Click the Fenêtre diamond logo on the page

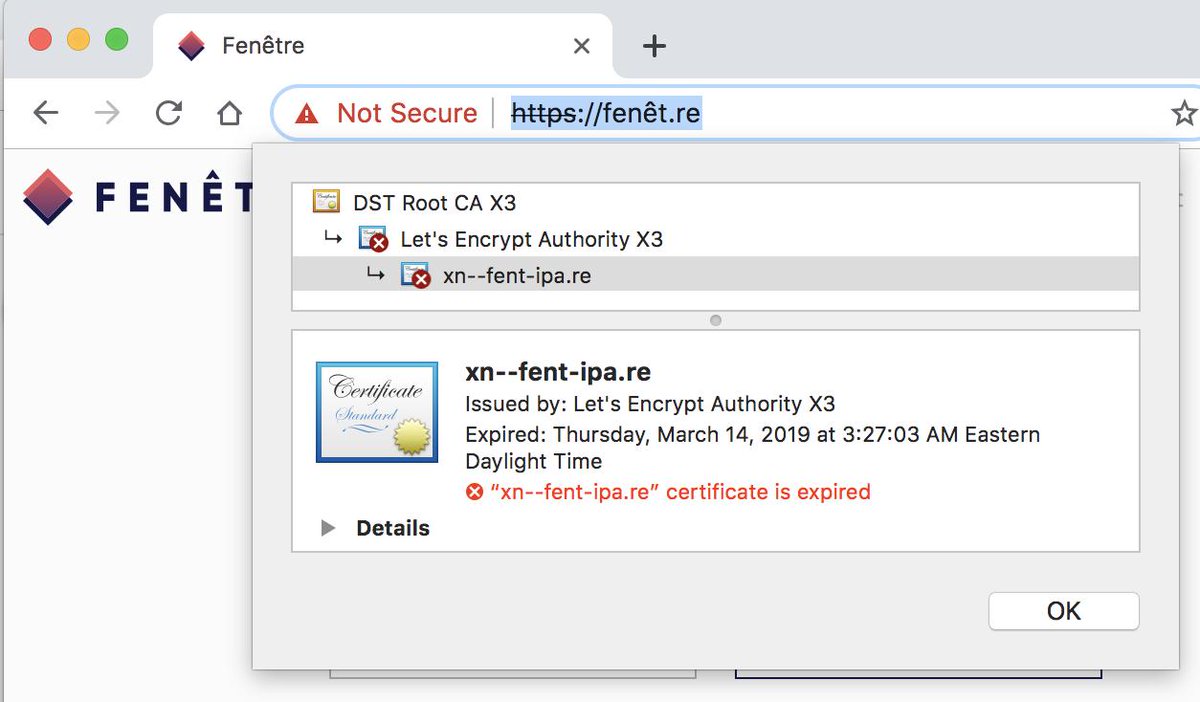[x=48, y=197]
